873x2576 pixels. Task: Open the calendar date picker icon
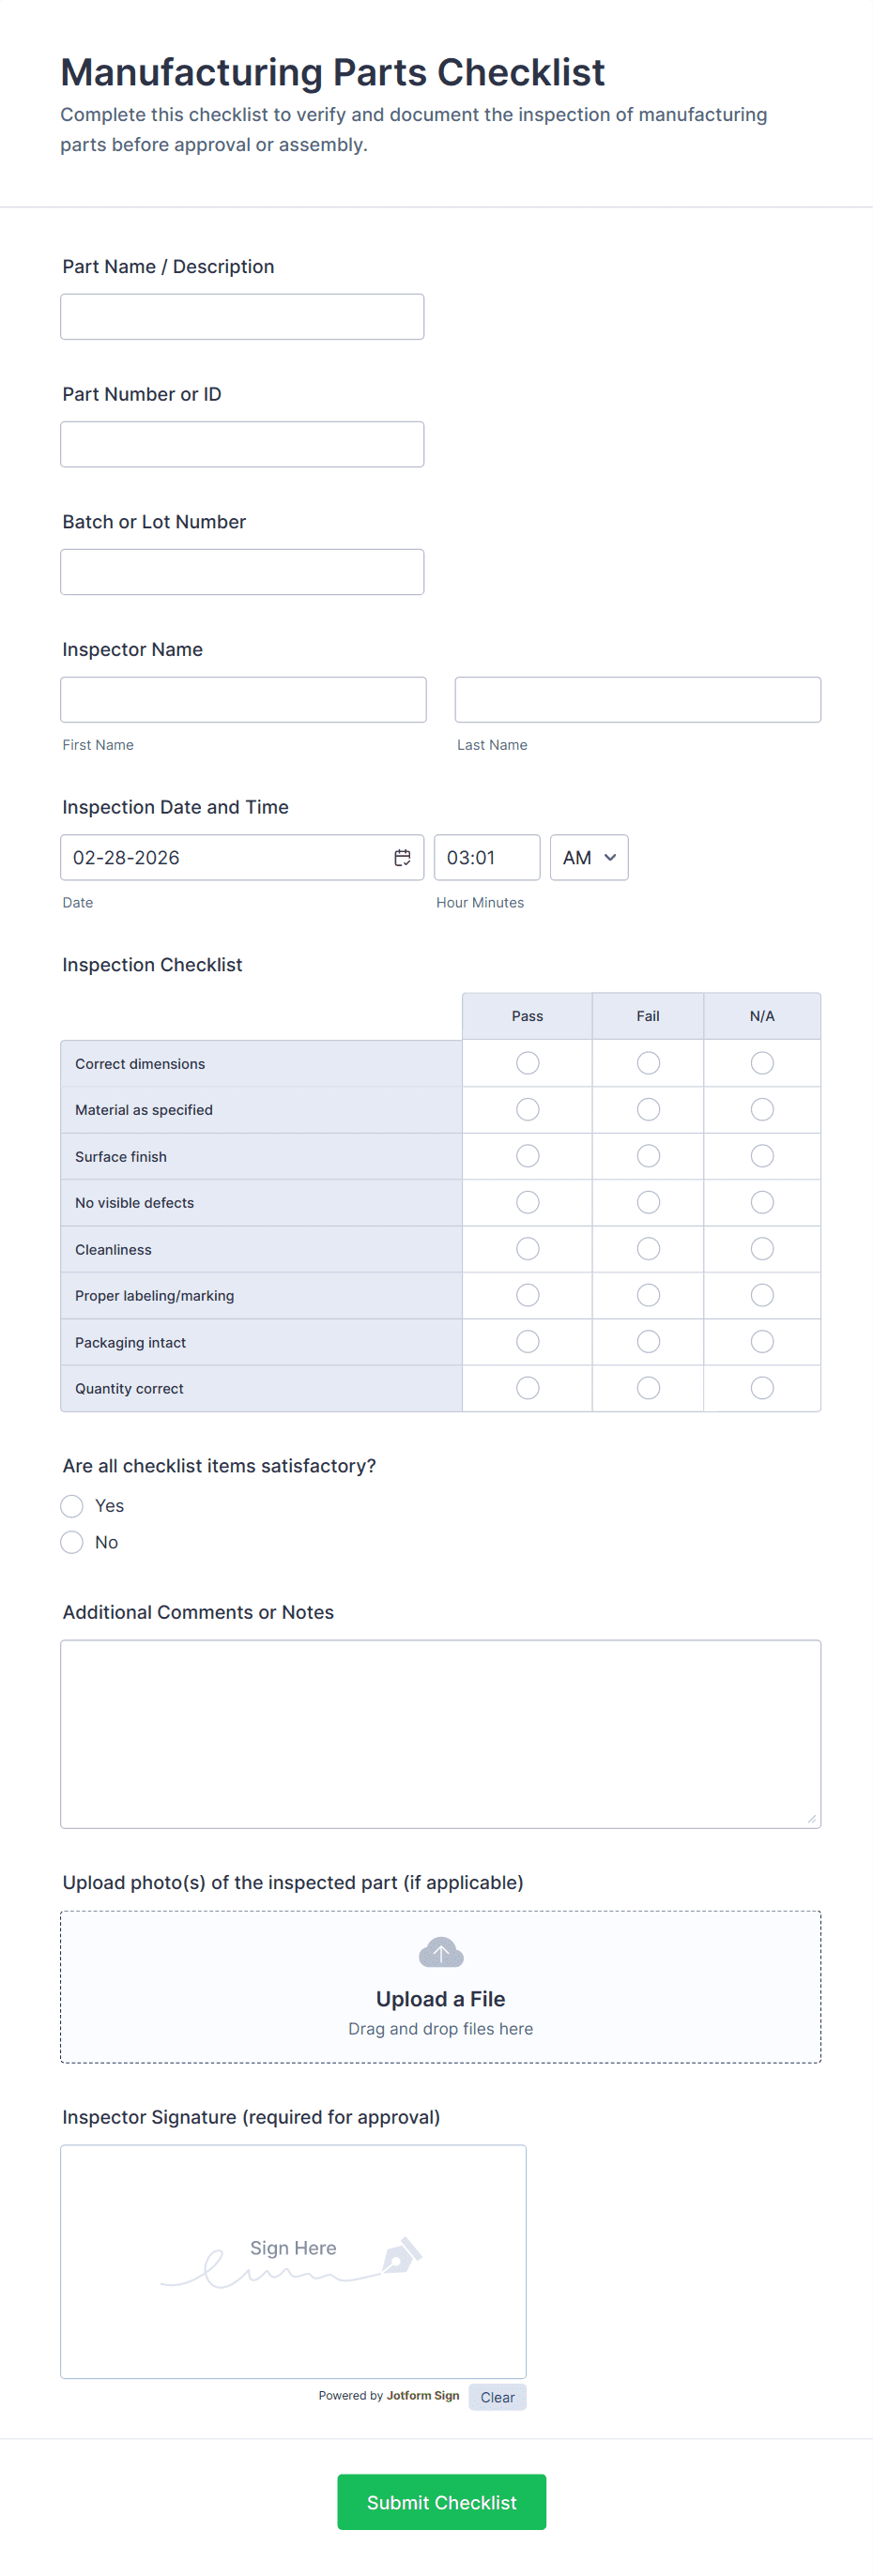click(x=402, y=857)
